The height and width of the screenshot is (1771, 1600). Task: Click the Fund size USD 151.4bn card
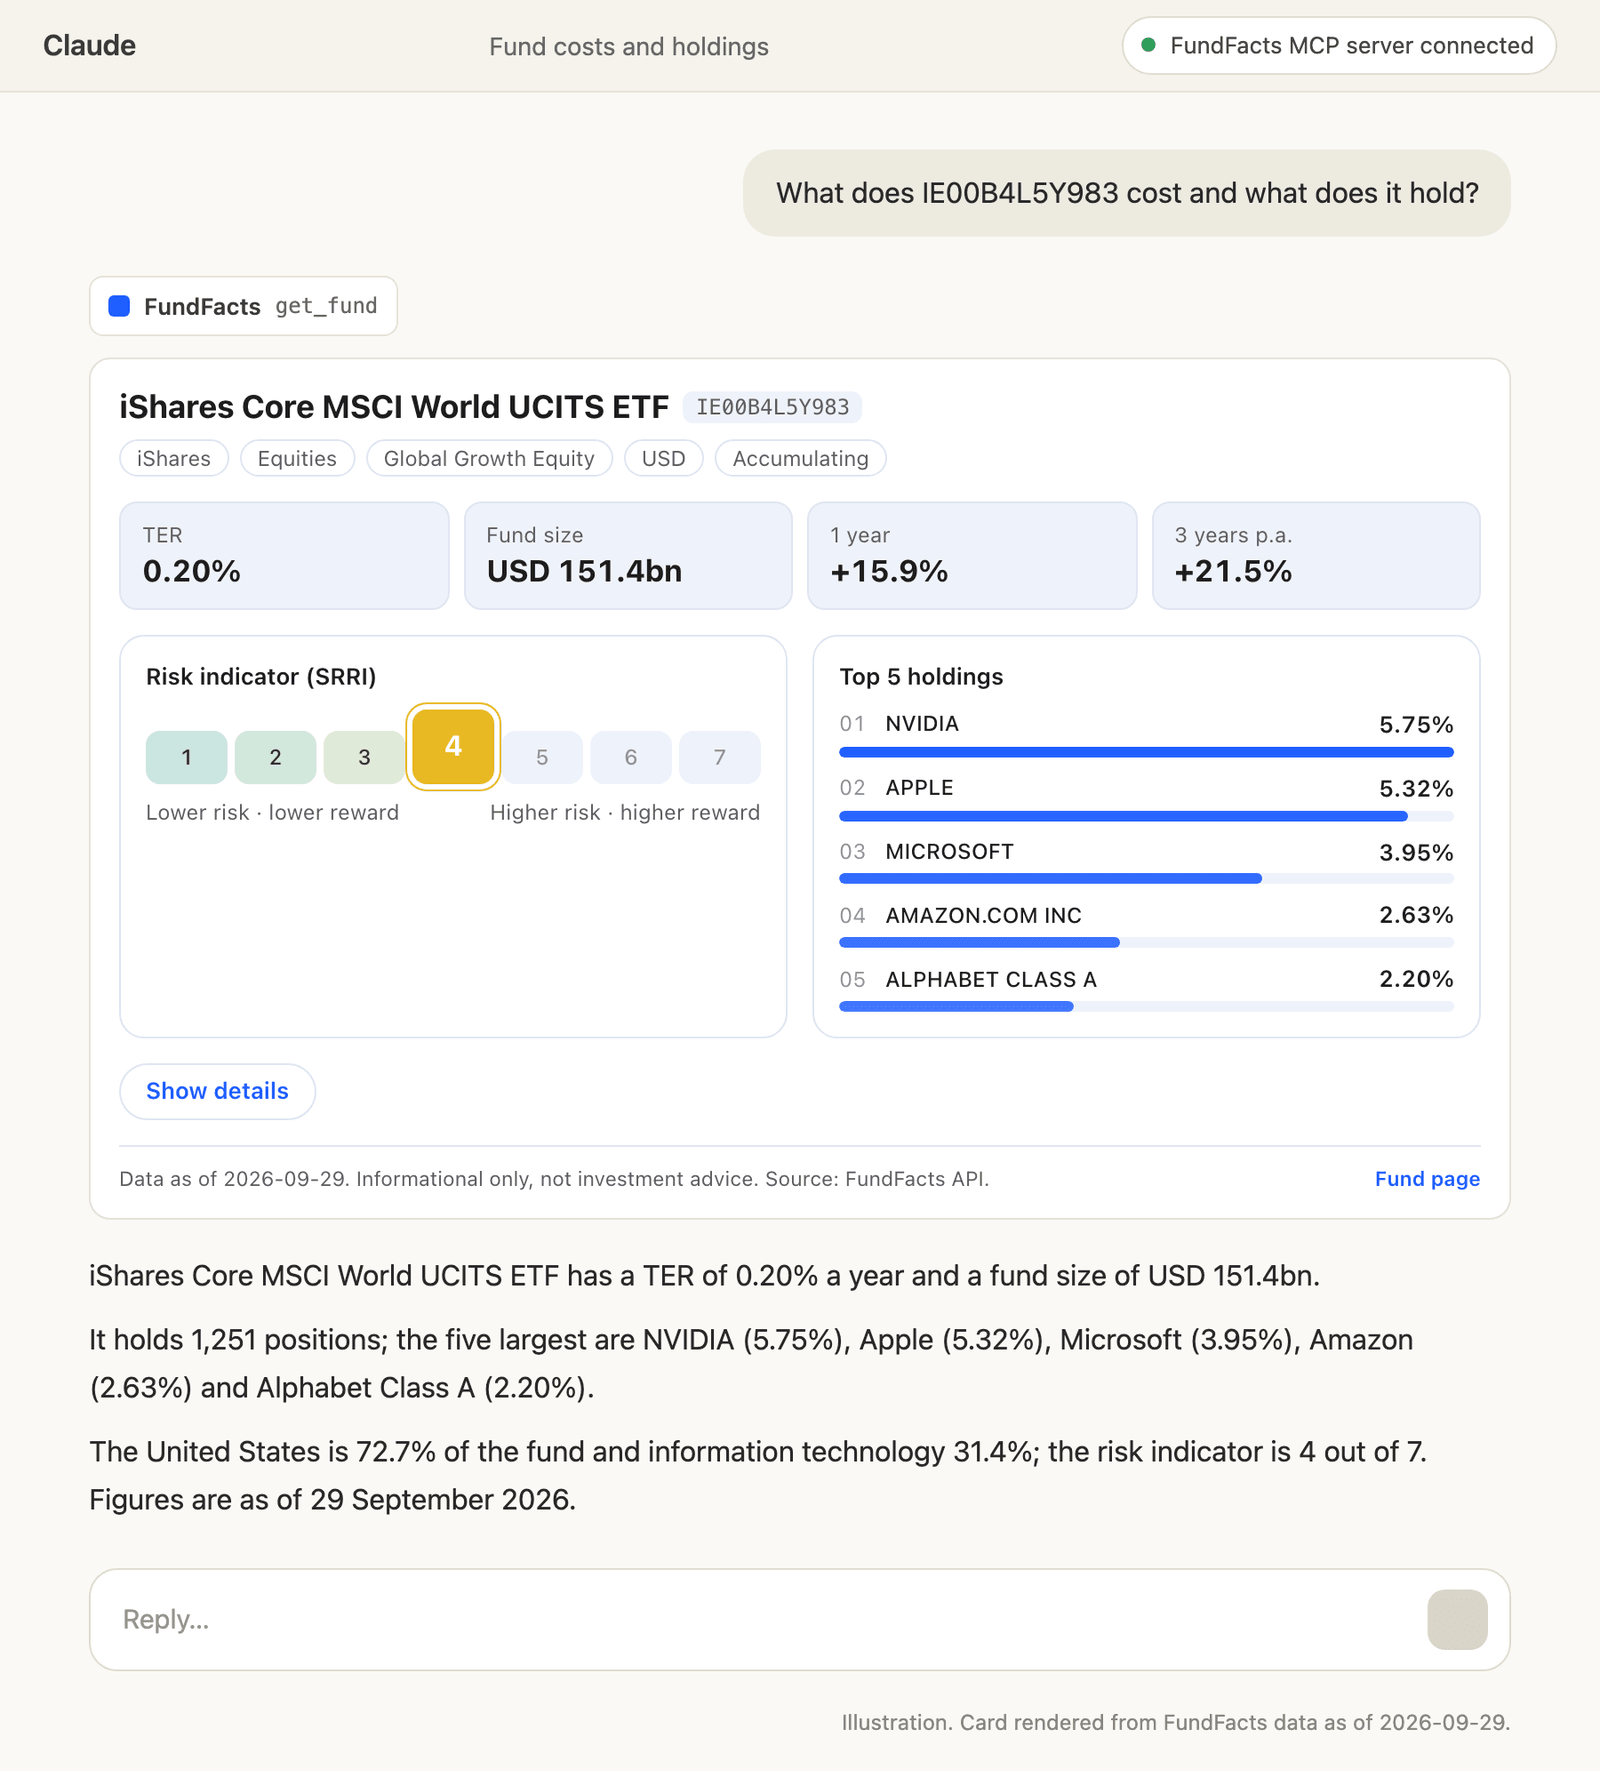[x=628, y=555]
